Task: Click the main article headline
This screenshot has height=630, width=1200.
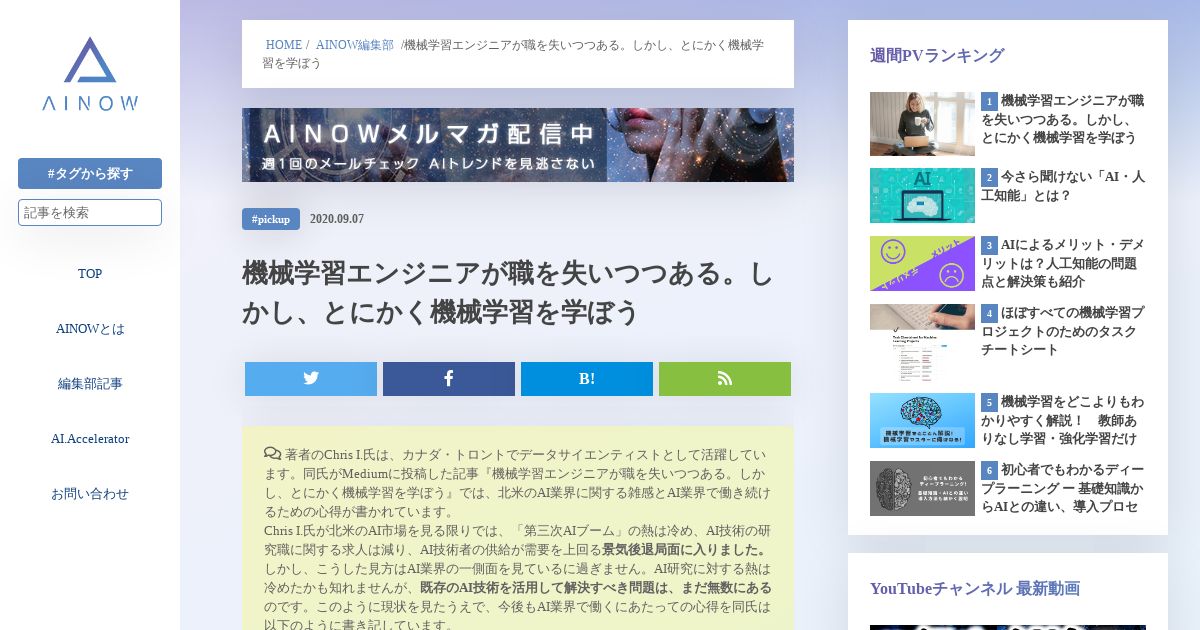Action: coord(508,292)
